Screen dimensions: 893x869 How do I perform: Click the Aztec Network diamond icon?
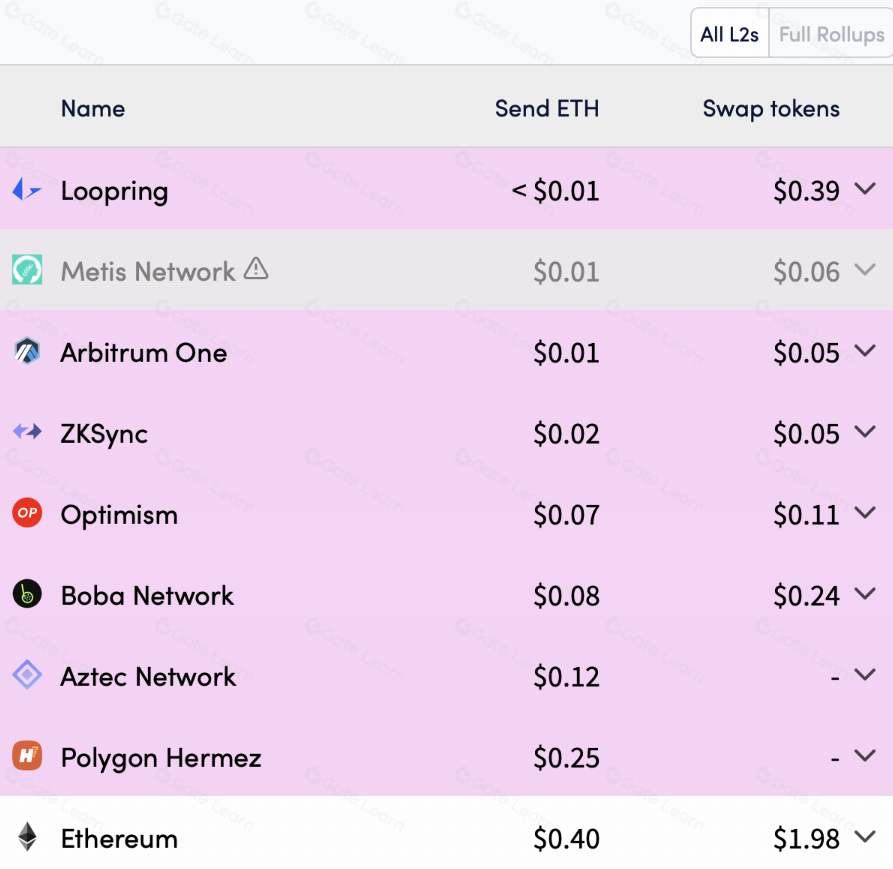27,676
